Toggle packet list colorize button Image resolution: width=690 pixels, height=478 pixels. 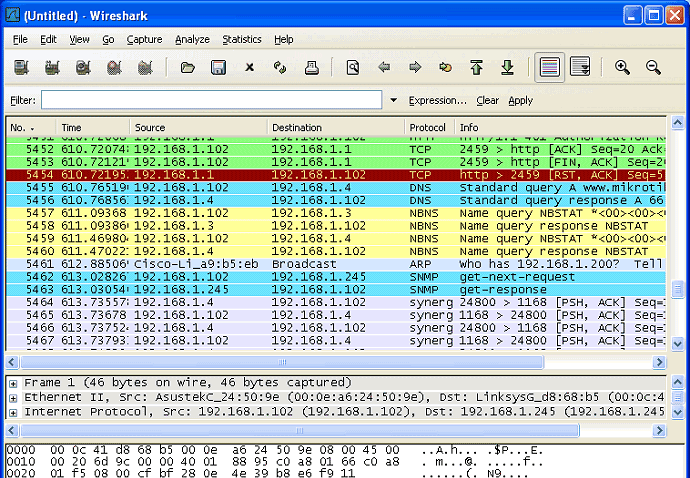(x=550, y=67)
